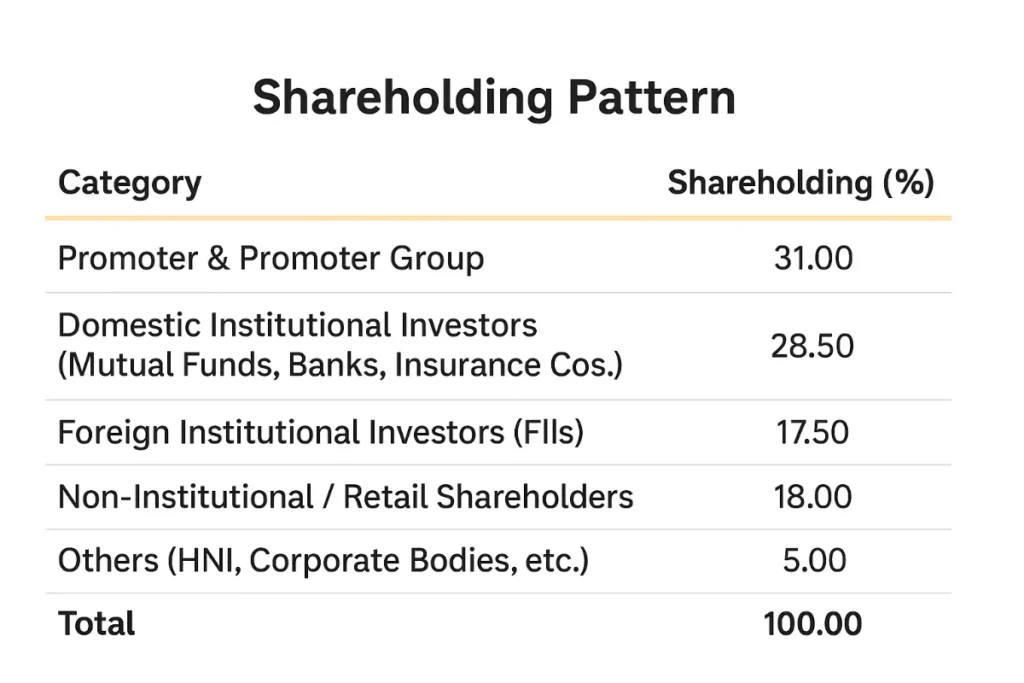Click the 17.50 shareholding value
Screen dimensions: 1024x683
[812, 432]
